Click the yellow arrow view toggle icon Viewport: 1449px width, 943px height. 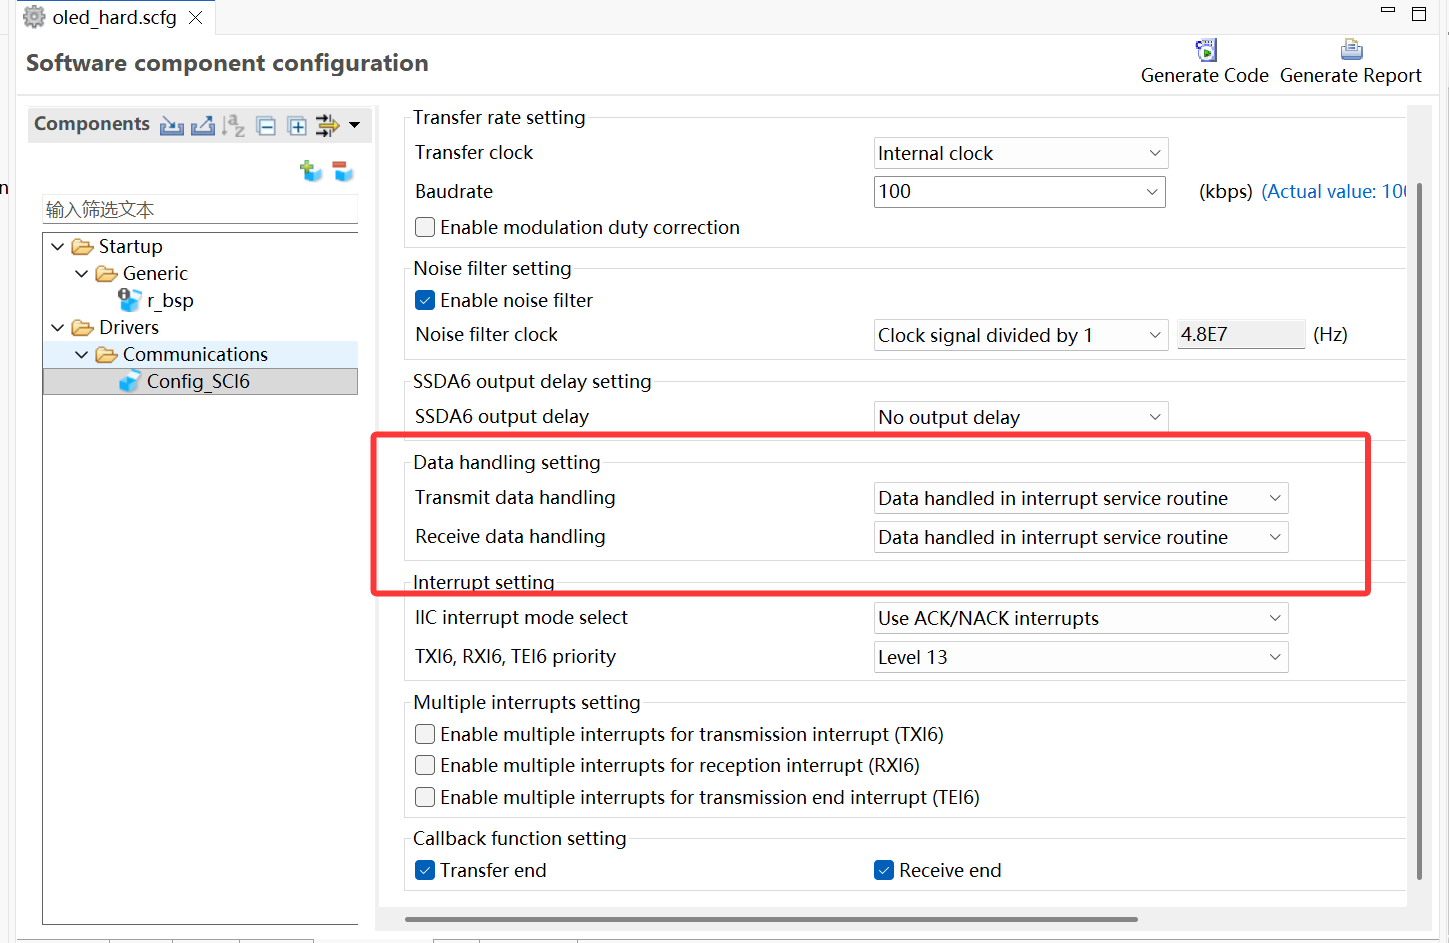(327, 125)
